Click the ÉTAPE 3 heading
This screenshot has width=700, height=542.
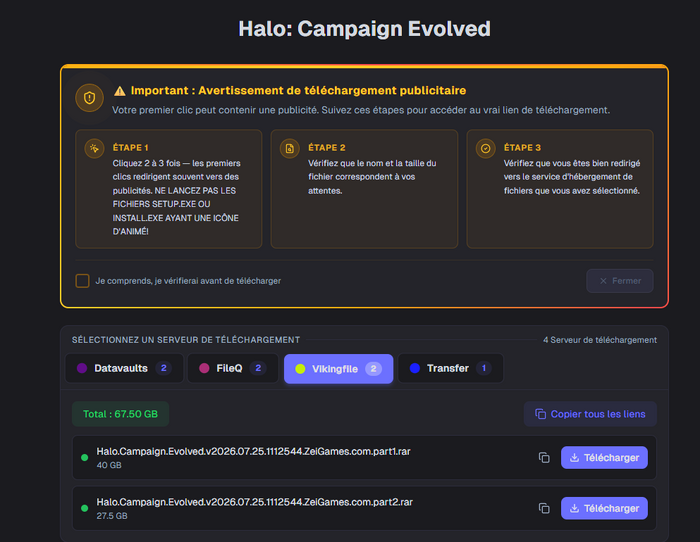coord(522,148)
